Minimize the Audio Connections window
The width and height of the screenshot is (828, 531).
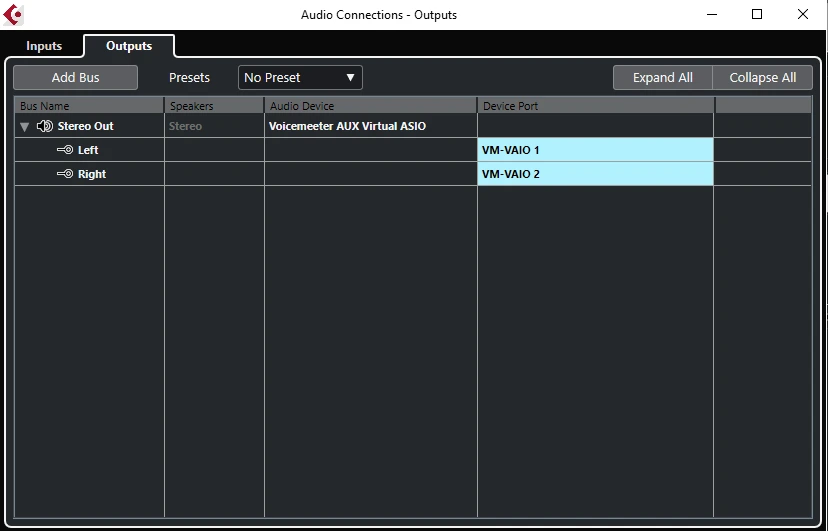pyautogui.click(x=712, y=14)
